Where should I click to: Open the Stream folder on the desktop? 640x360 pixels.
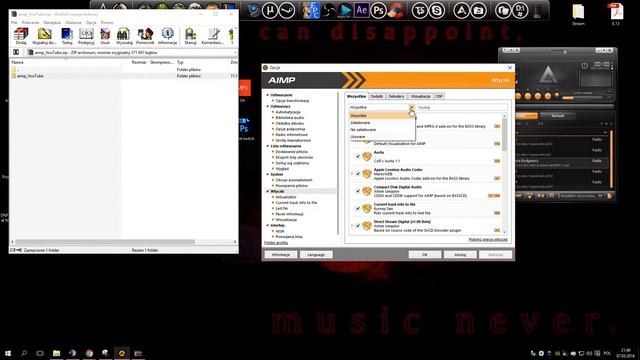[x=578, y=14]
